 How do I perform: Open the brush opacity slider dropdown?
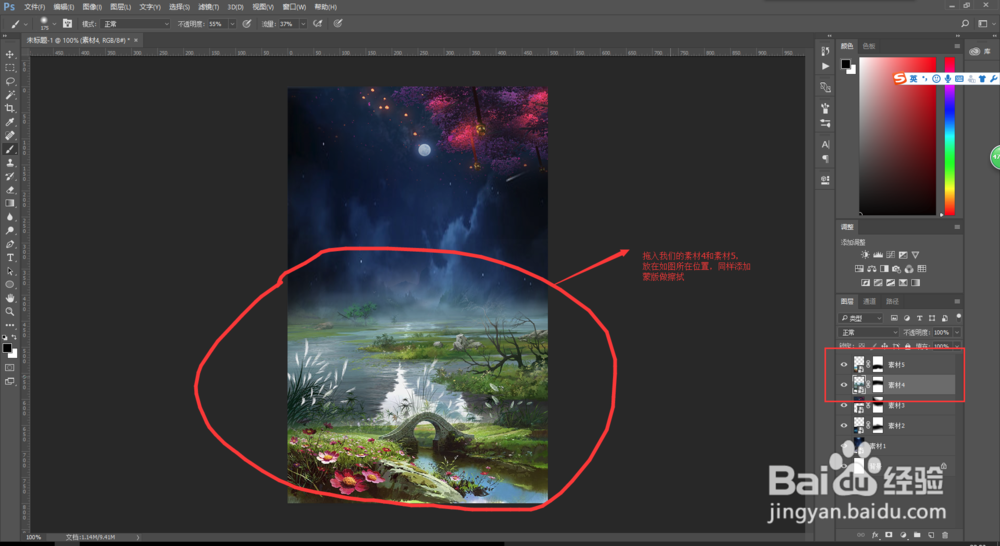tap(232, 24)
